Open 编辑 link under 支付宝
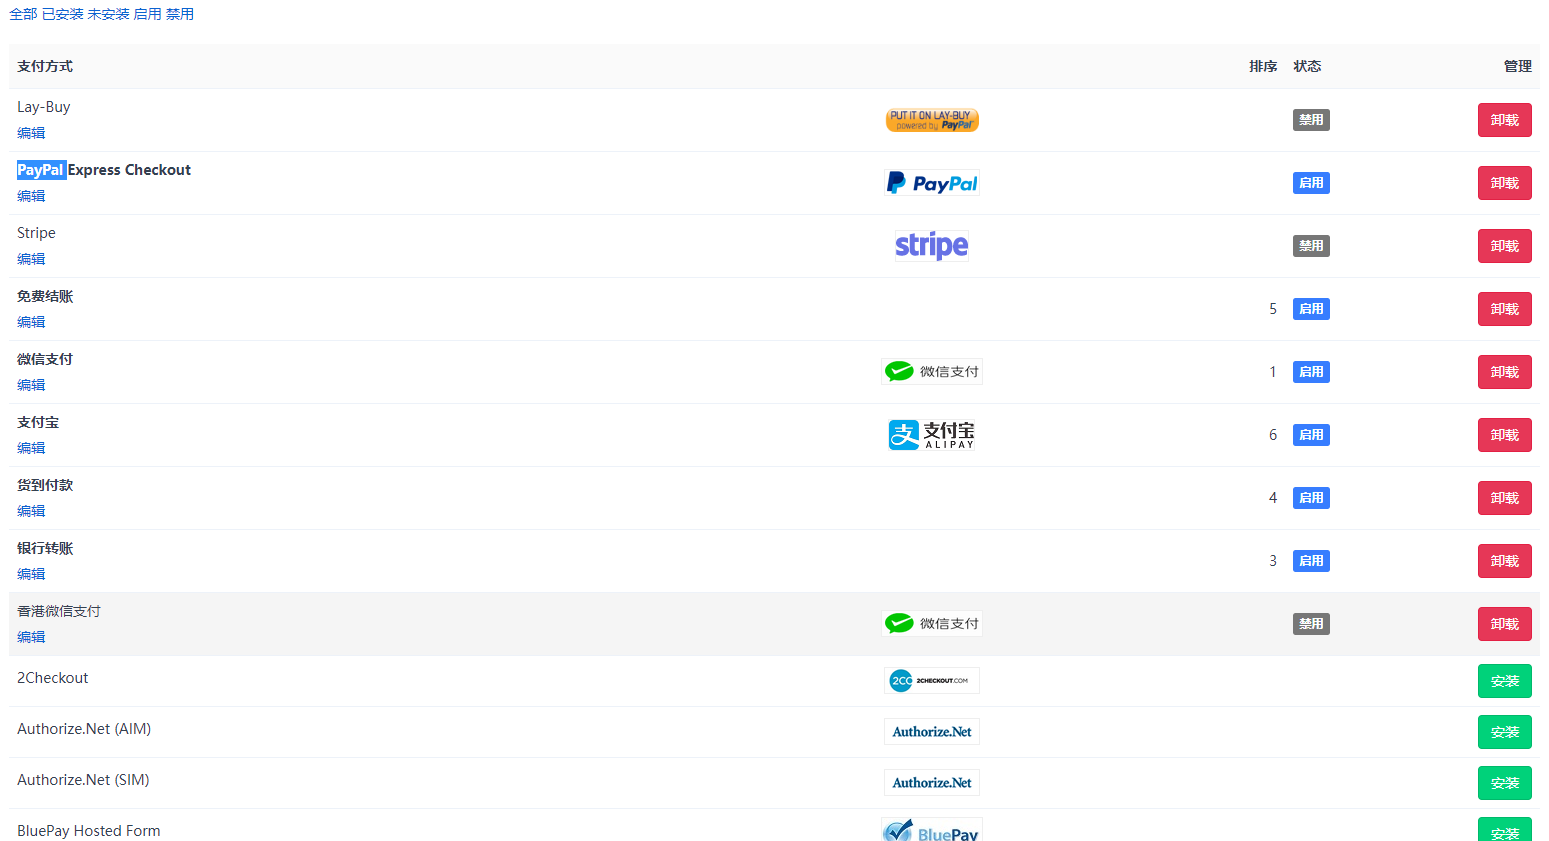Image resolution: width=1549 pixels, height=841 pixels. coord(31,448)
